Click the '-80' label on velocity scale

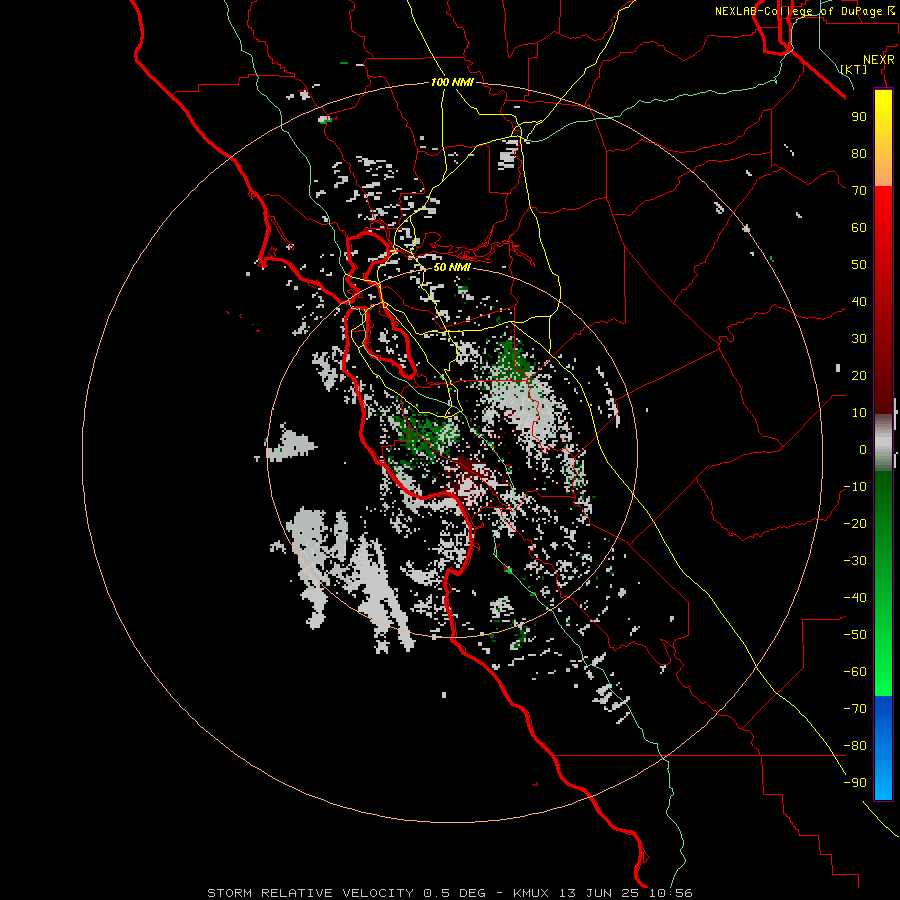point(855,746)
